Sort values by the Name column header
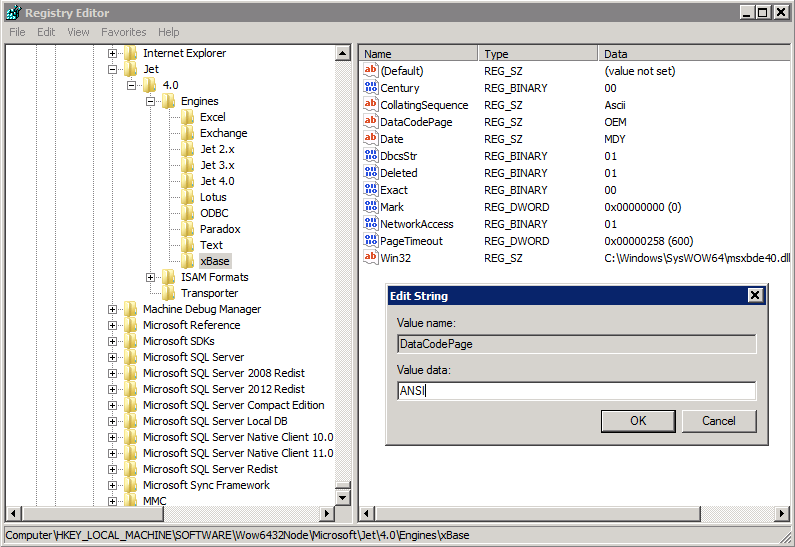795x547 pixels. (418, 54)
